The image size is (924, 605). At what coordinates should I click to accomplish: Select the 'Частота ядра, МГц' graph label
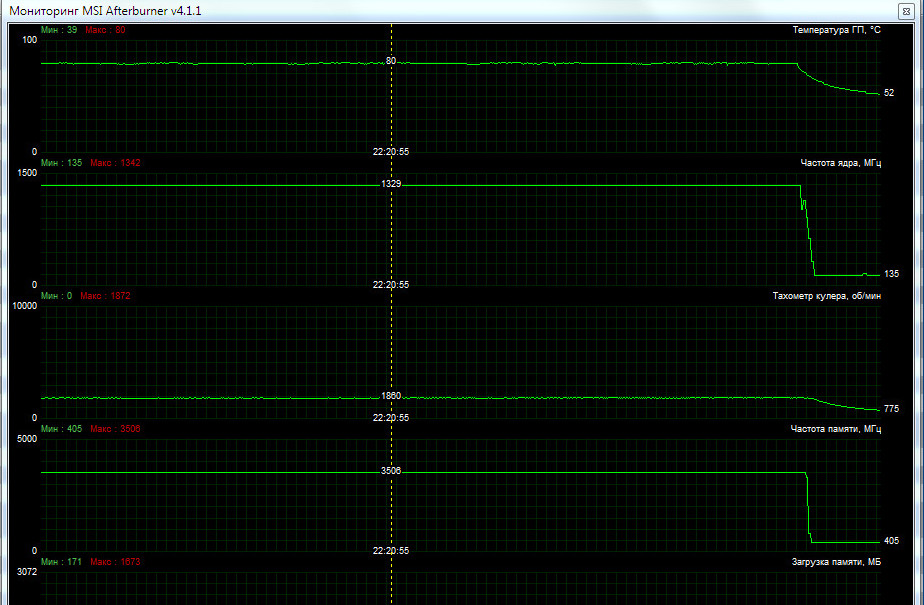[x=840, y=163]
